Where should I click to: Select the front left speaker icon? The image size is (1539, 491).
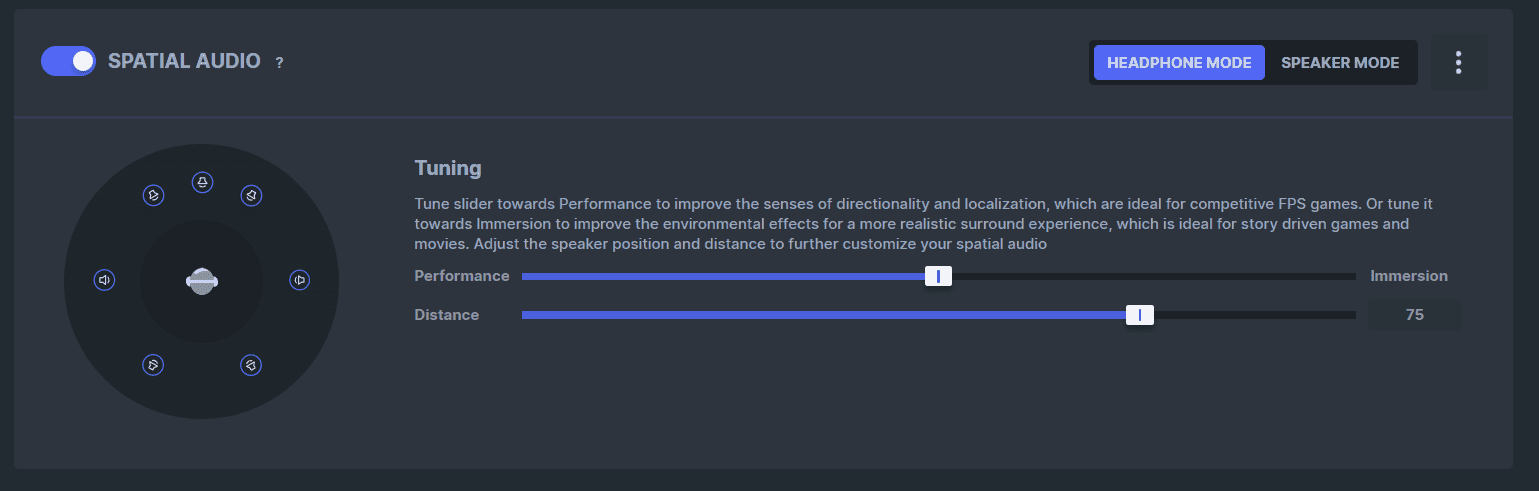[x=153, y=195]
